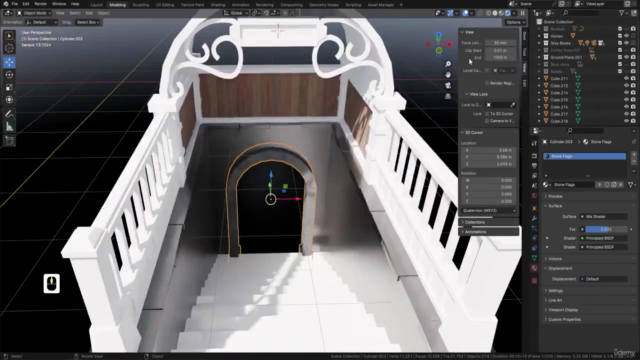
Task: Open the Quaternion (WXYZ) rotation mode dropdown
Action: click(x=489, y=211)
